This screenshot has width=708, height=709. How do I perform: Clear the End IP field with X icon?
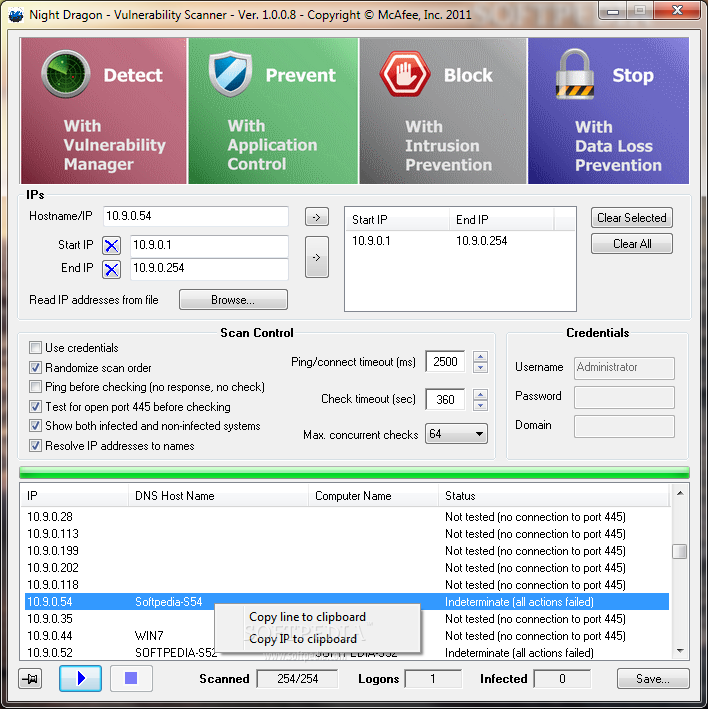(x=111, y=269)
